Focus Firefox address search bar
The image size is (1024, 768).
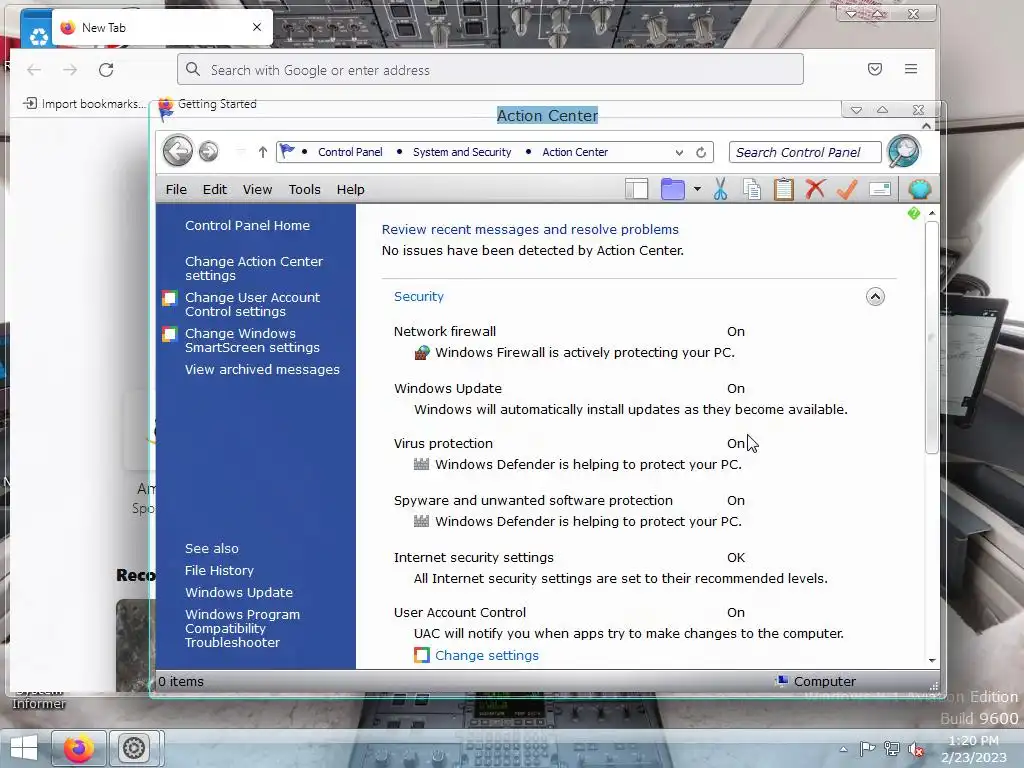coord(490,69)
